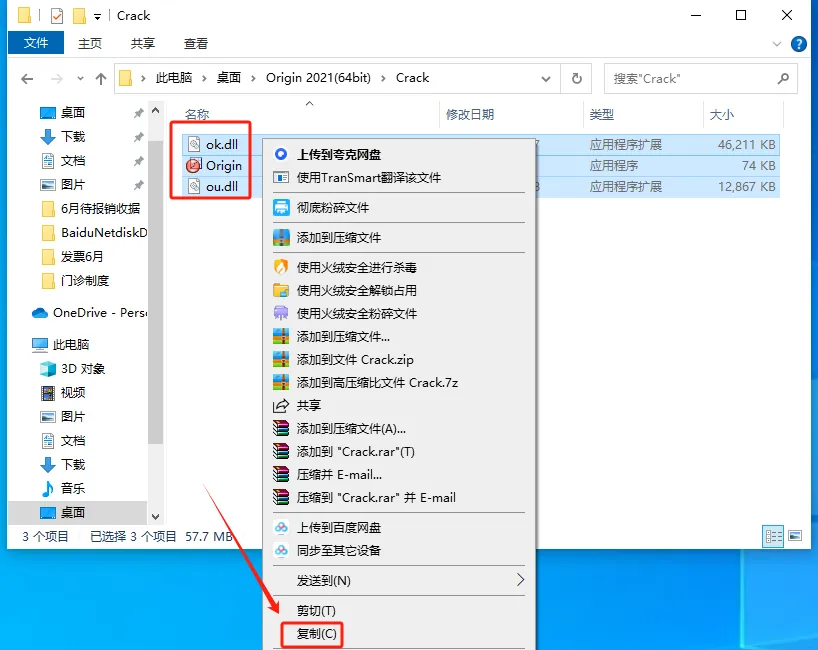Click WinRAR icon beside 压缩并 E-mail...
Image resolution: width=818 pixels, height=650 pixels.
[x=281, y=474]
